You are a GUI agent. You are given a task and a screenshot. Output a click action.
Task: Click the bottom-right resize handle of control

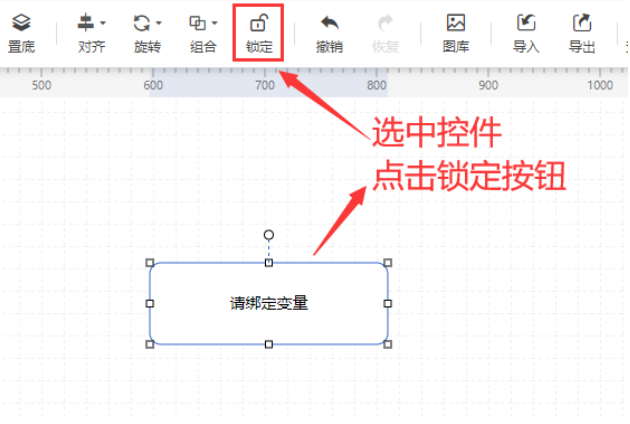click(388, 344)
